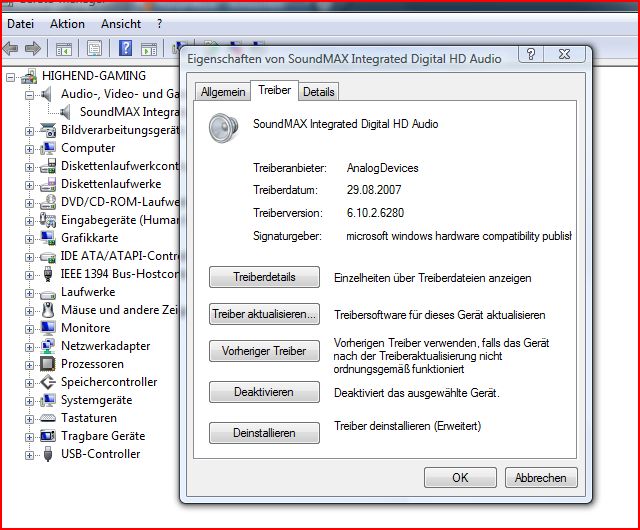
Task: Click the Tragbare Geräte icon
Action: click(x=48, y=436)
